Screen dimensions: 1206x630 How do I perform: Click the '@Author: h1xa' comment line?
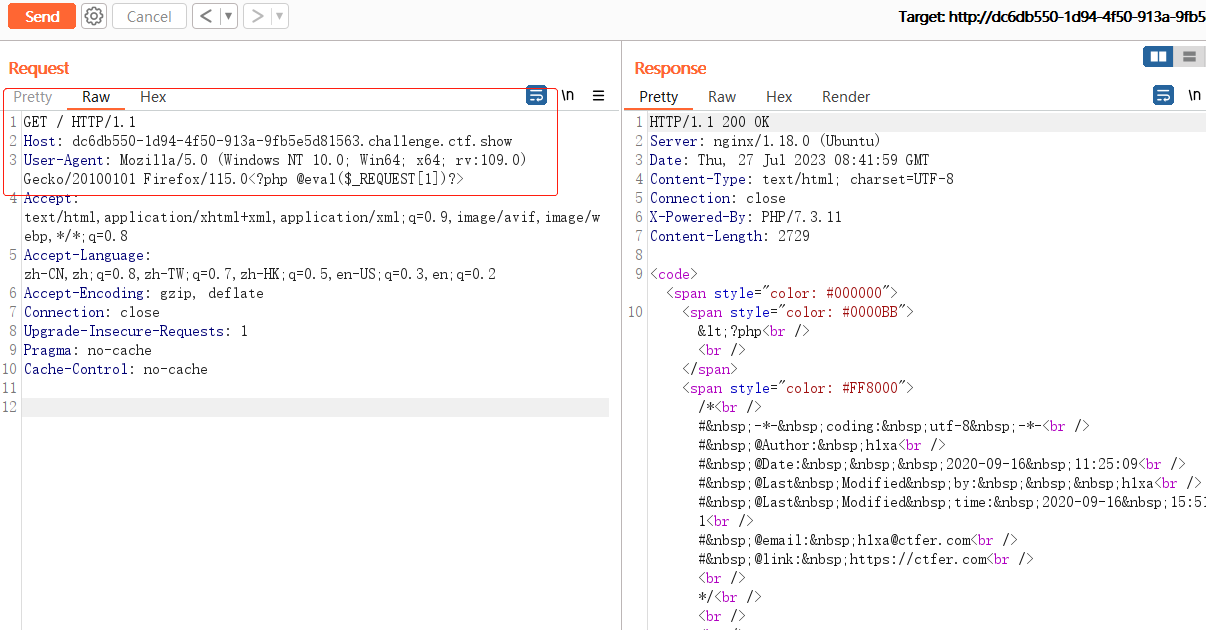point(822,445)
